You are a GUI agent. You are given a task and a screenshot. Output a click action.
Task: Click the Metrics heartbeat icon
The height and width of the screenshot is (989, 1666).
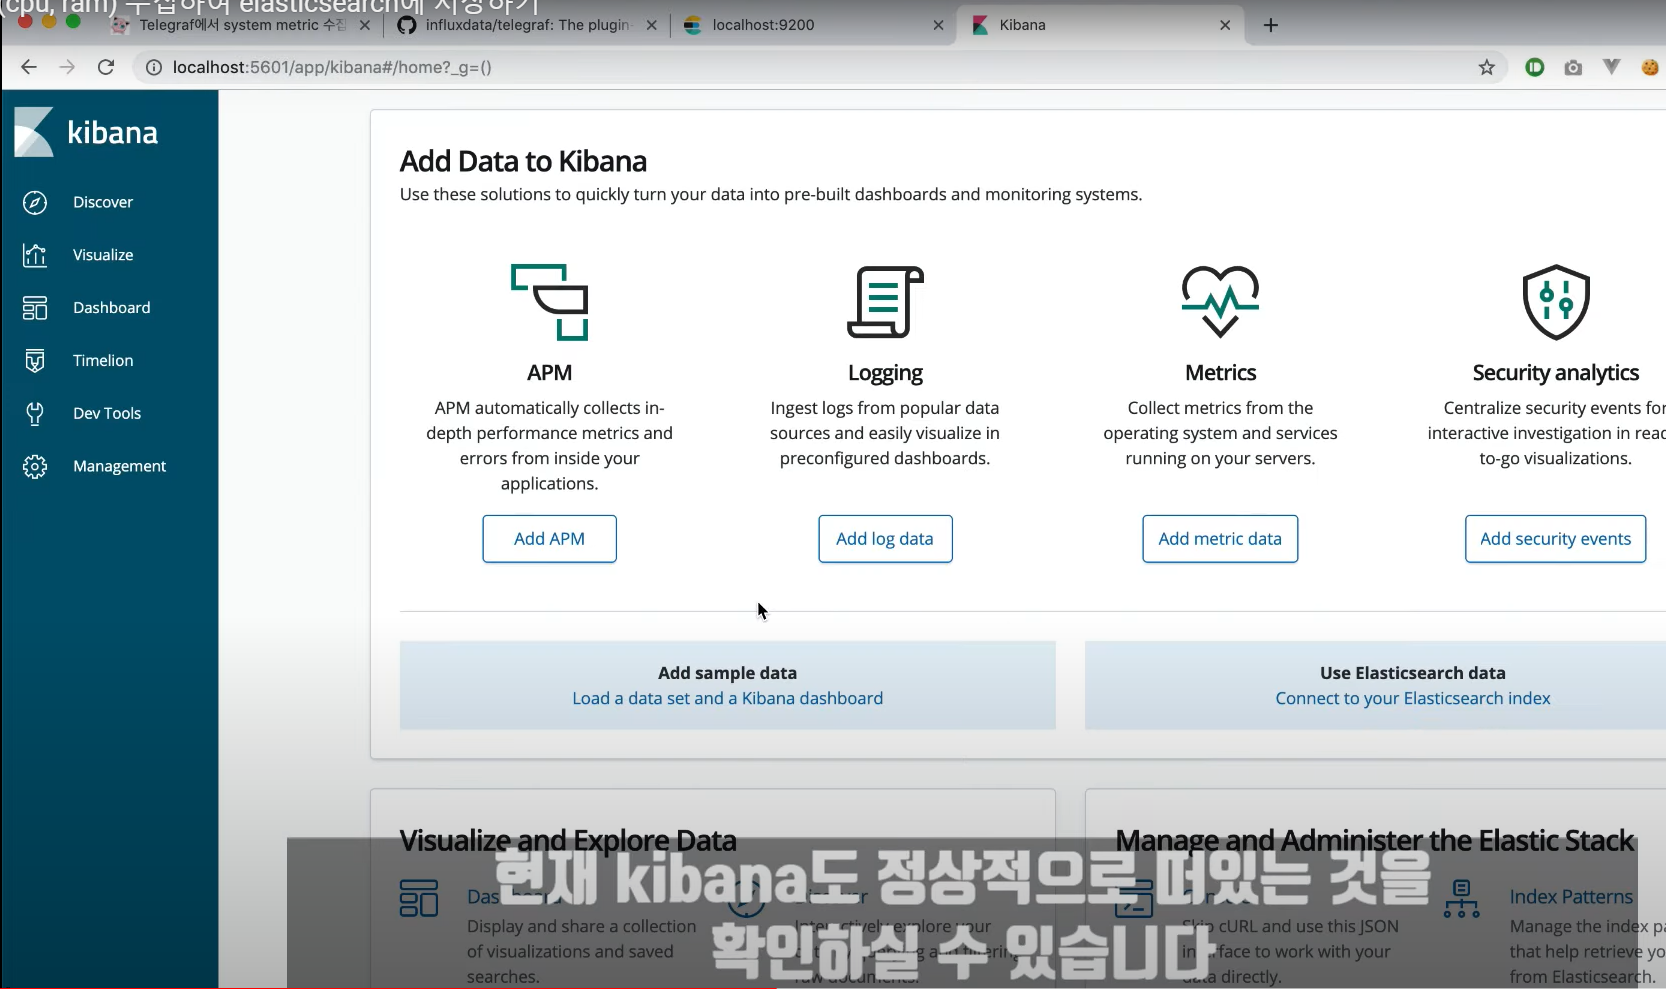pos(1220,302)
